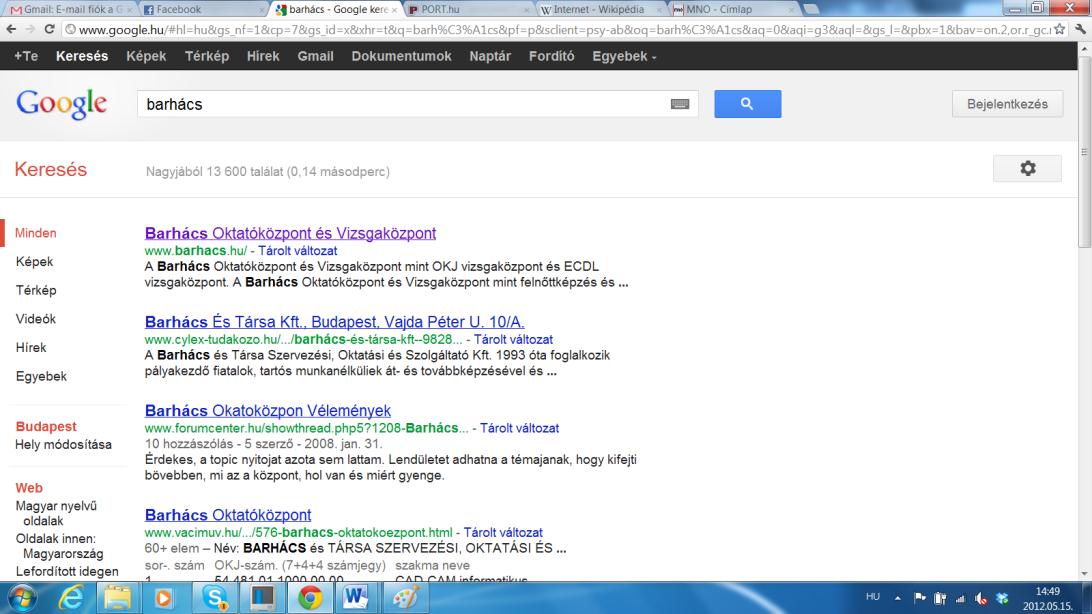1092x614 pixels.
Task: Open the Egyebek dropdown in top bar
Action: point(624,56)
